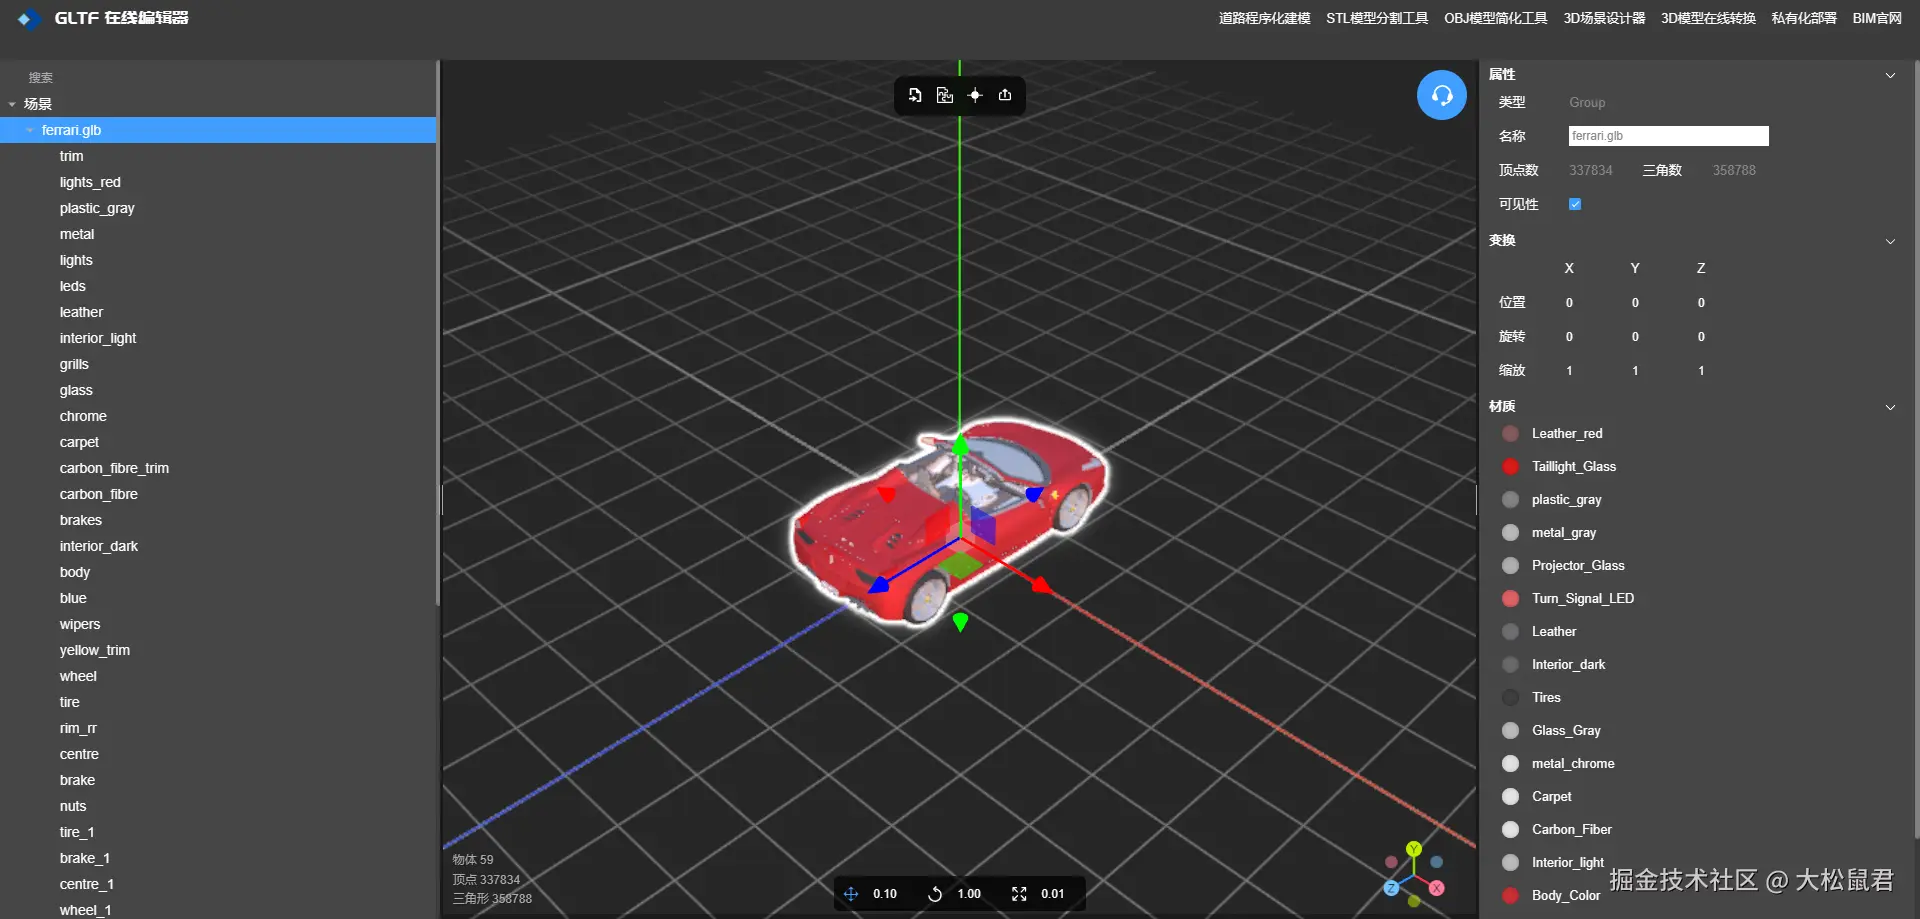This screenshot has height=919, width=1920.
Task: Select the lights_red tree node
Action: pos(218,182)
